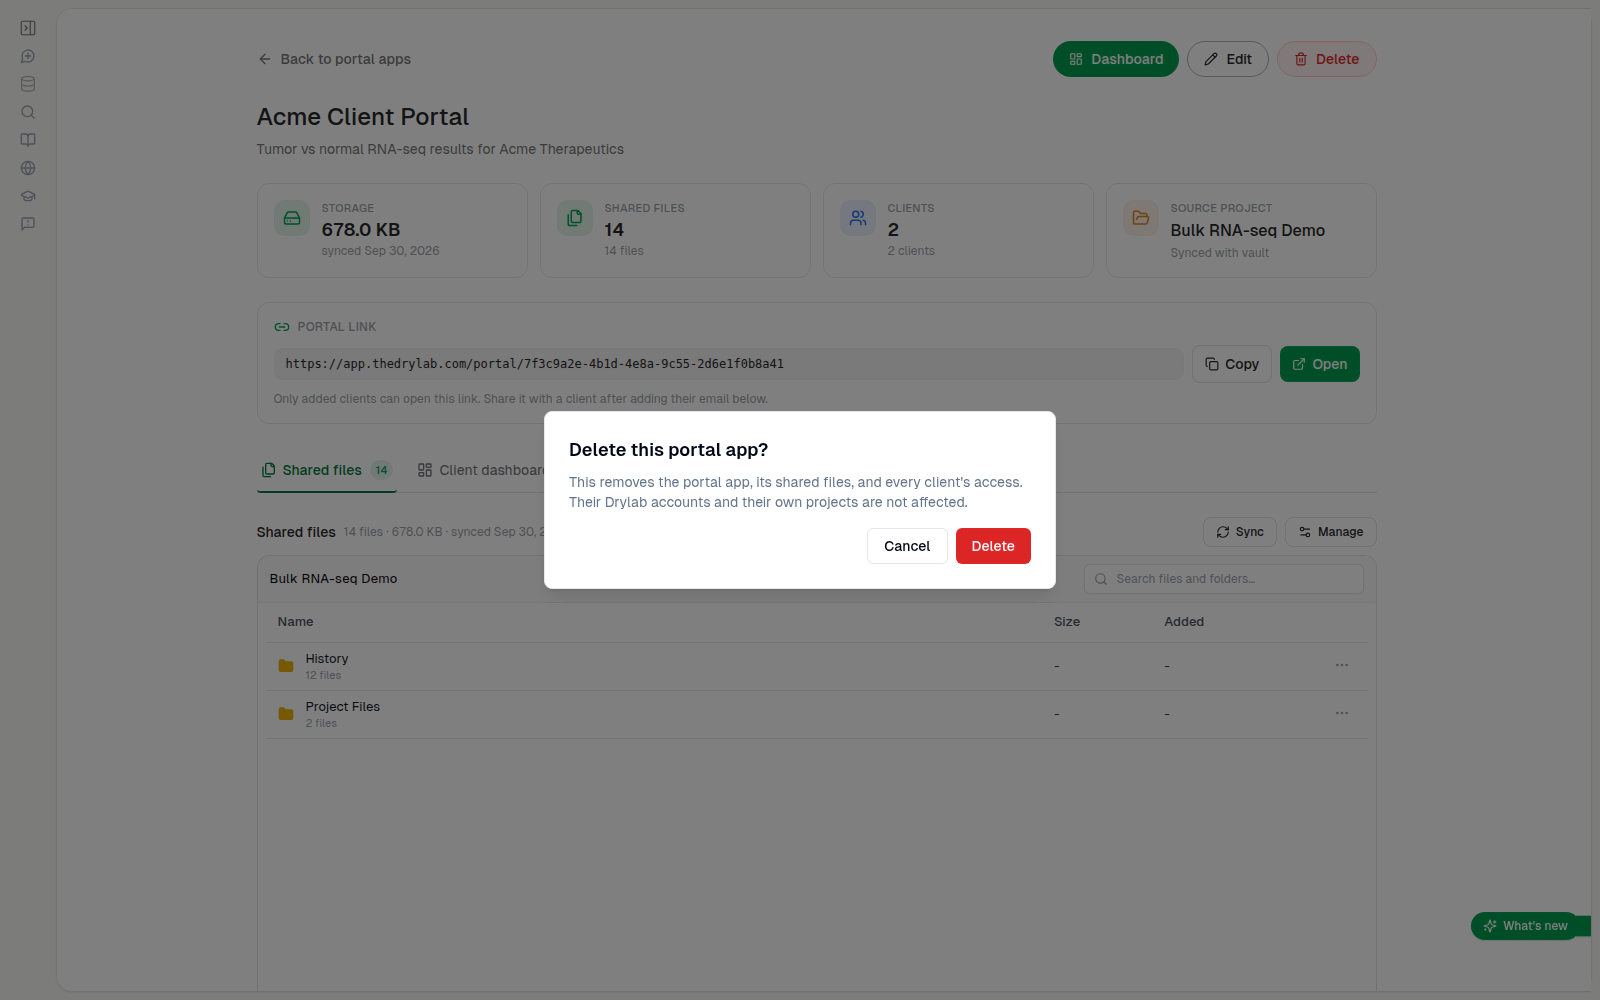Click the Edit button with pencil

coord(1228,59)
